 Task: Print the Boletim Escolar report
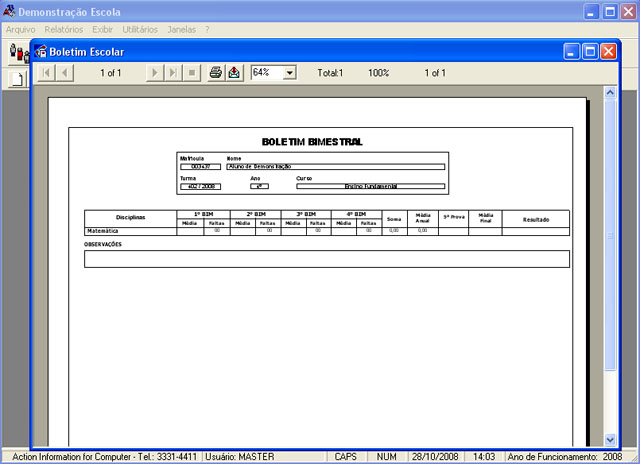click(x=215, y=73)
